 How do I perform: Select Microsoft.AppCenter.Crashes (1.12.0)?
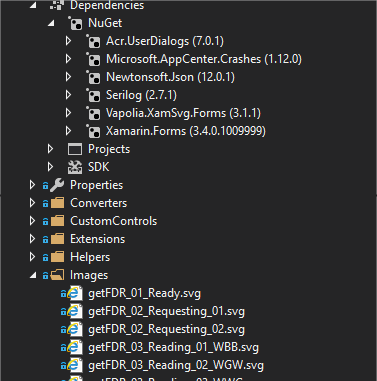tap(204, 59)
